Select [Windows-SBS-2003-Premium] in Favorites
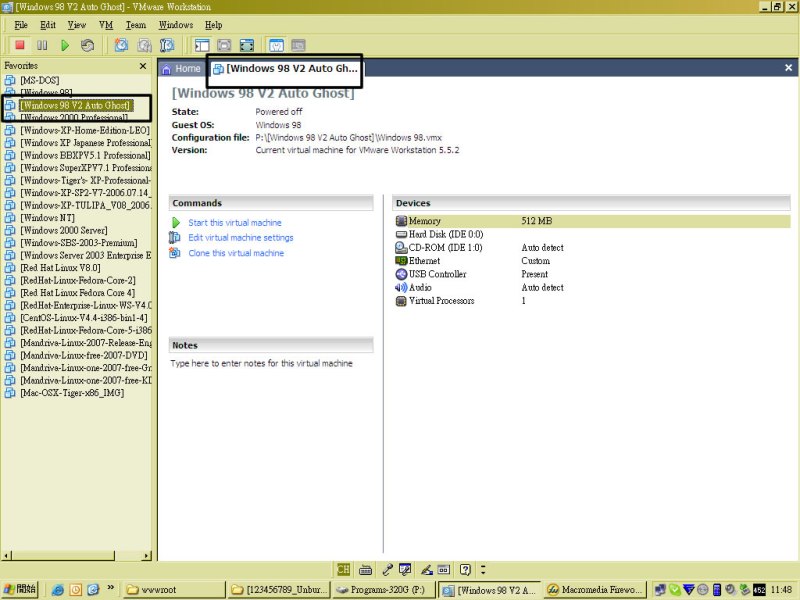 [x=79, y=243]
